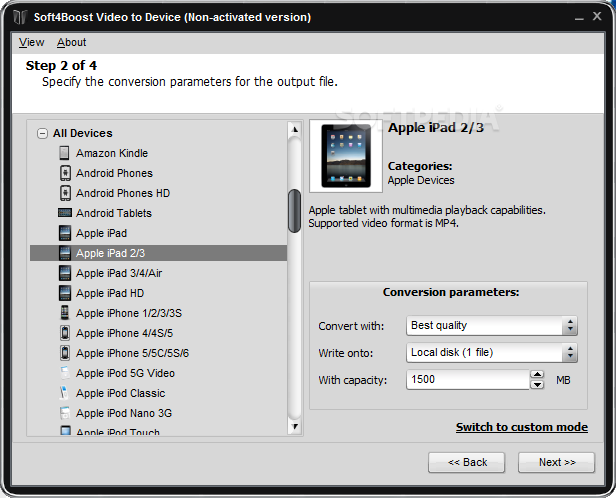Select Apple iPhone 4/4S/5 in list
616x498 pixels.
tap(125, 333)
